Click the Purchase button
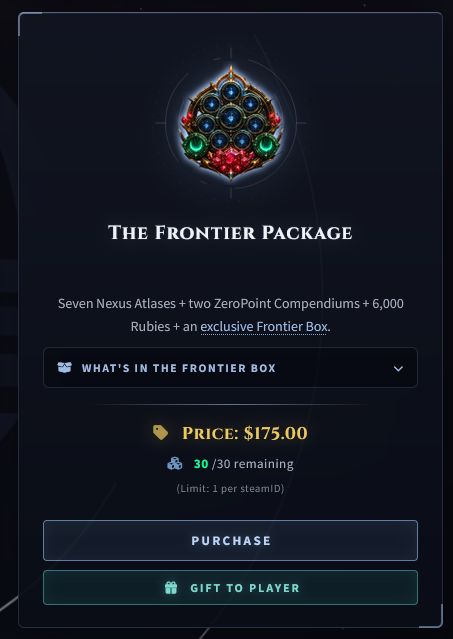Image resolution: width=453 pixels, height=639 pixels. click(231, 540)
